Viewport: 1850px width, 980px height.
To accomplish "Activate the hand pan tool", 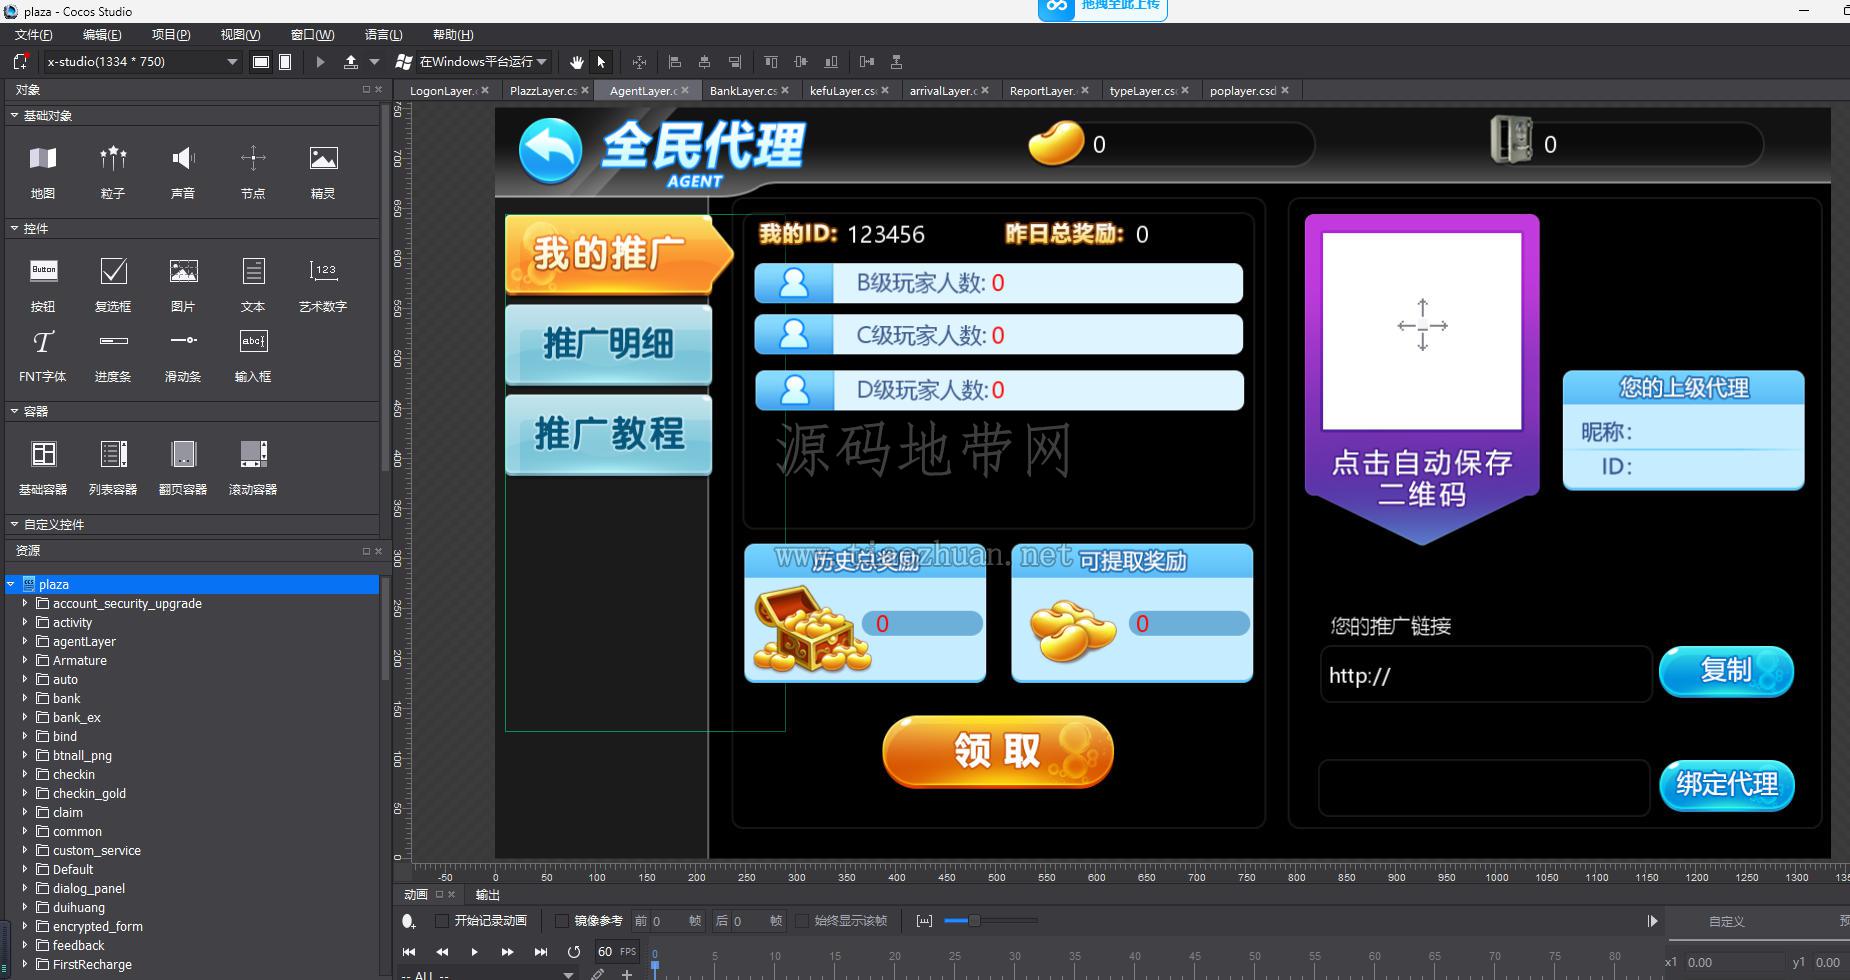I will click(577, 62).
